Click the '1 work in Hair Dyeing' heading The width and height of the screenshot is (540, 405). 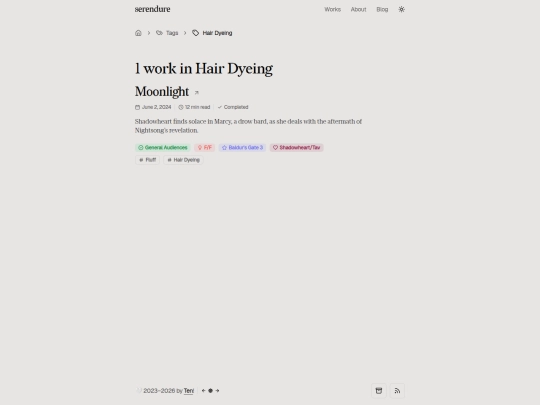point(204,69)
